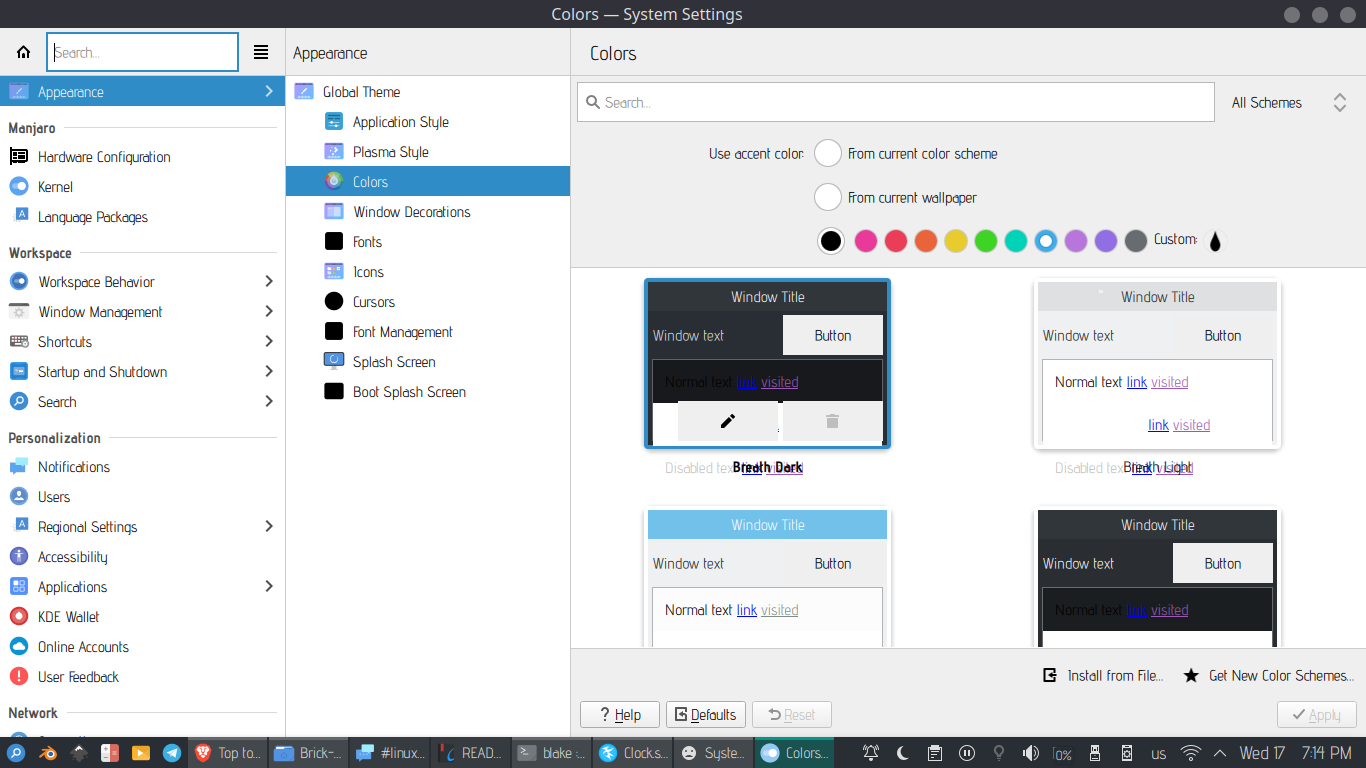Pick the green accent color swatch
Screen dimensions: 1366x768
(986, 241)
